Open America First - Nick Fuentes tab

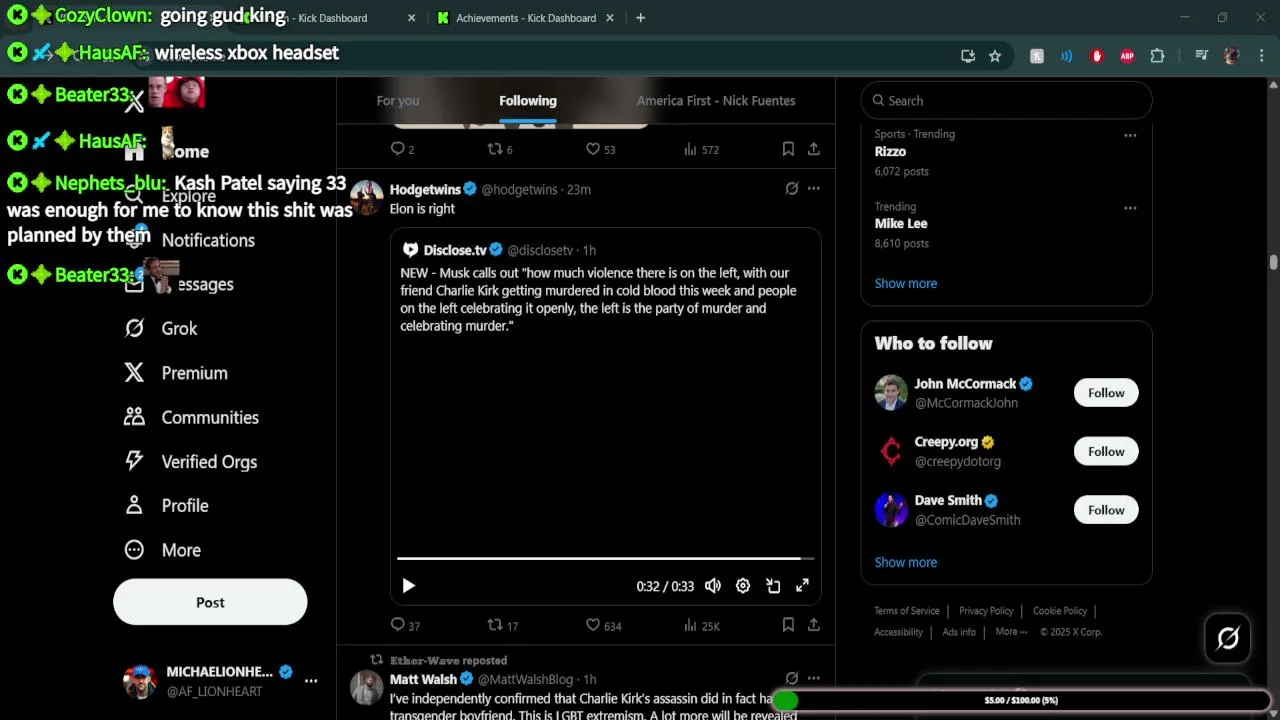tap(716, 100)
